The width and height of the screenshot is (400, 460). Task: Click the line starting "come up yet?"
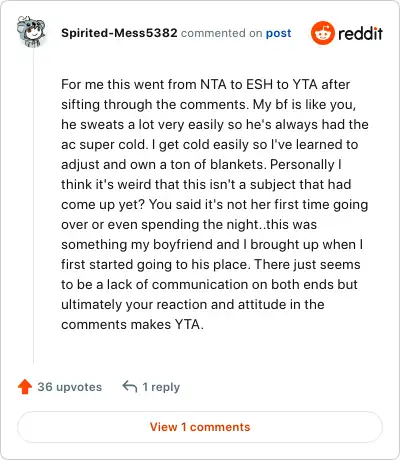pos(214,205)
